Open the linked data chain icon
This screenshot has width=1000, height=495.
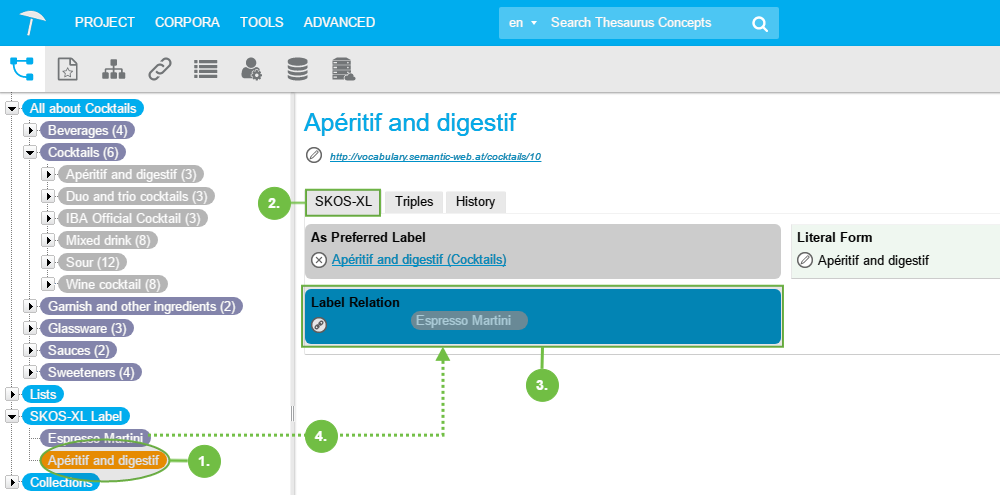[x=160, y=69]
